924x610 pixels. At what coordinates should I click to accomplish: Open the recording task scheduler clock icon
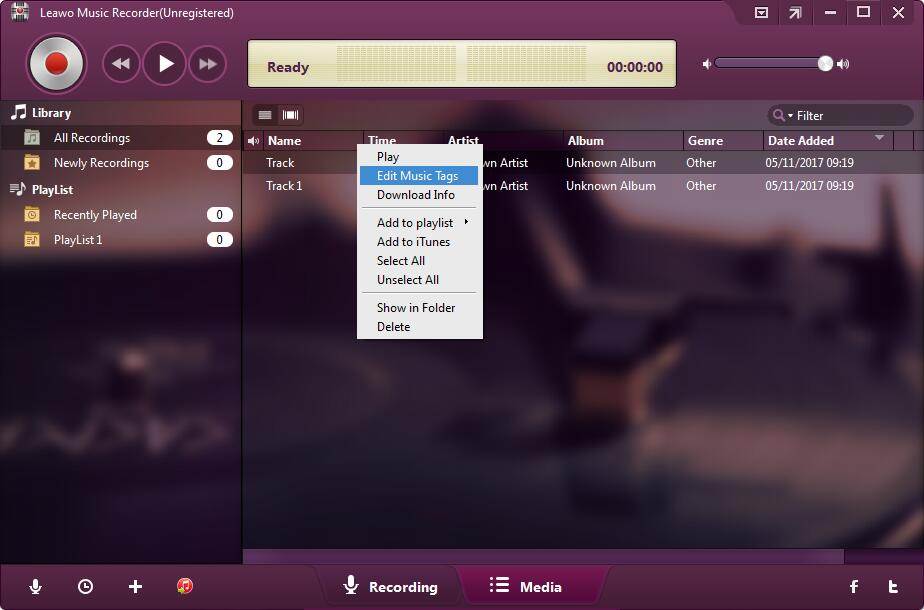click(85, 586)
